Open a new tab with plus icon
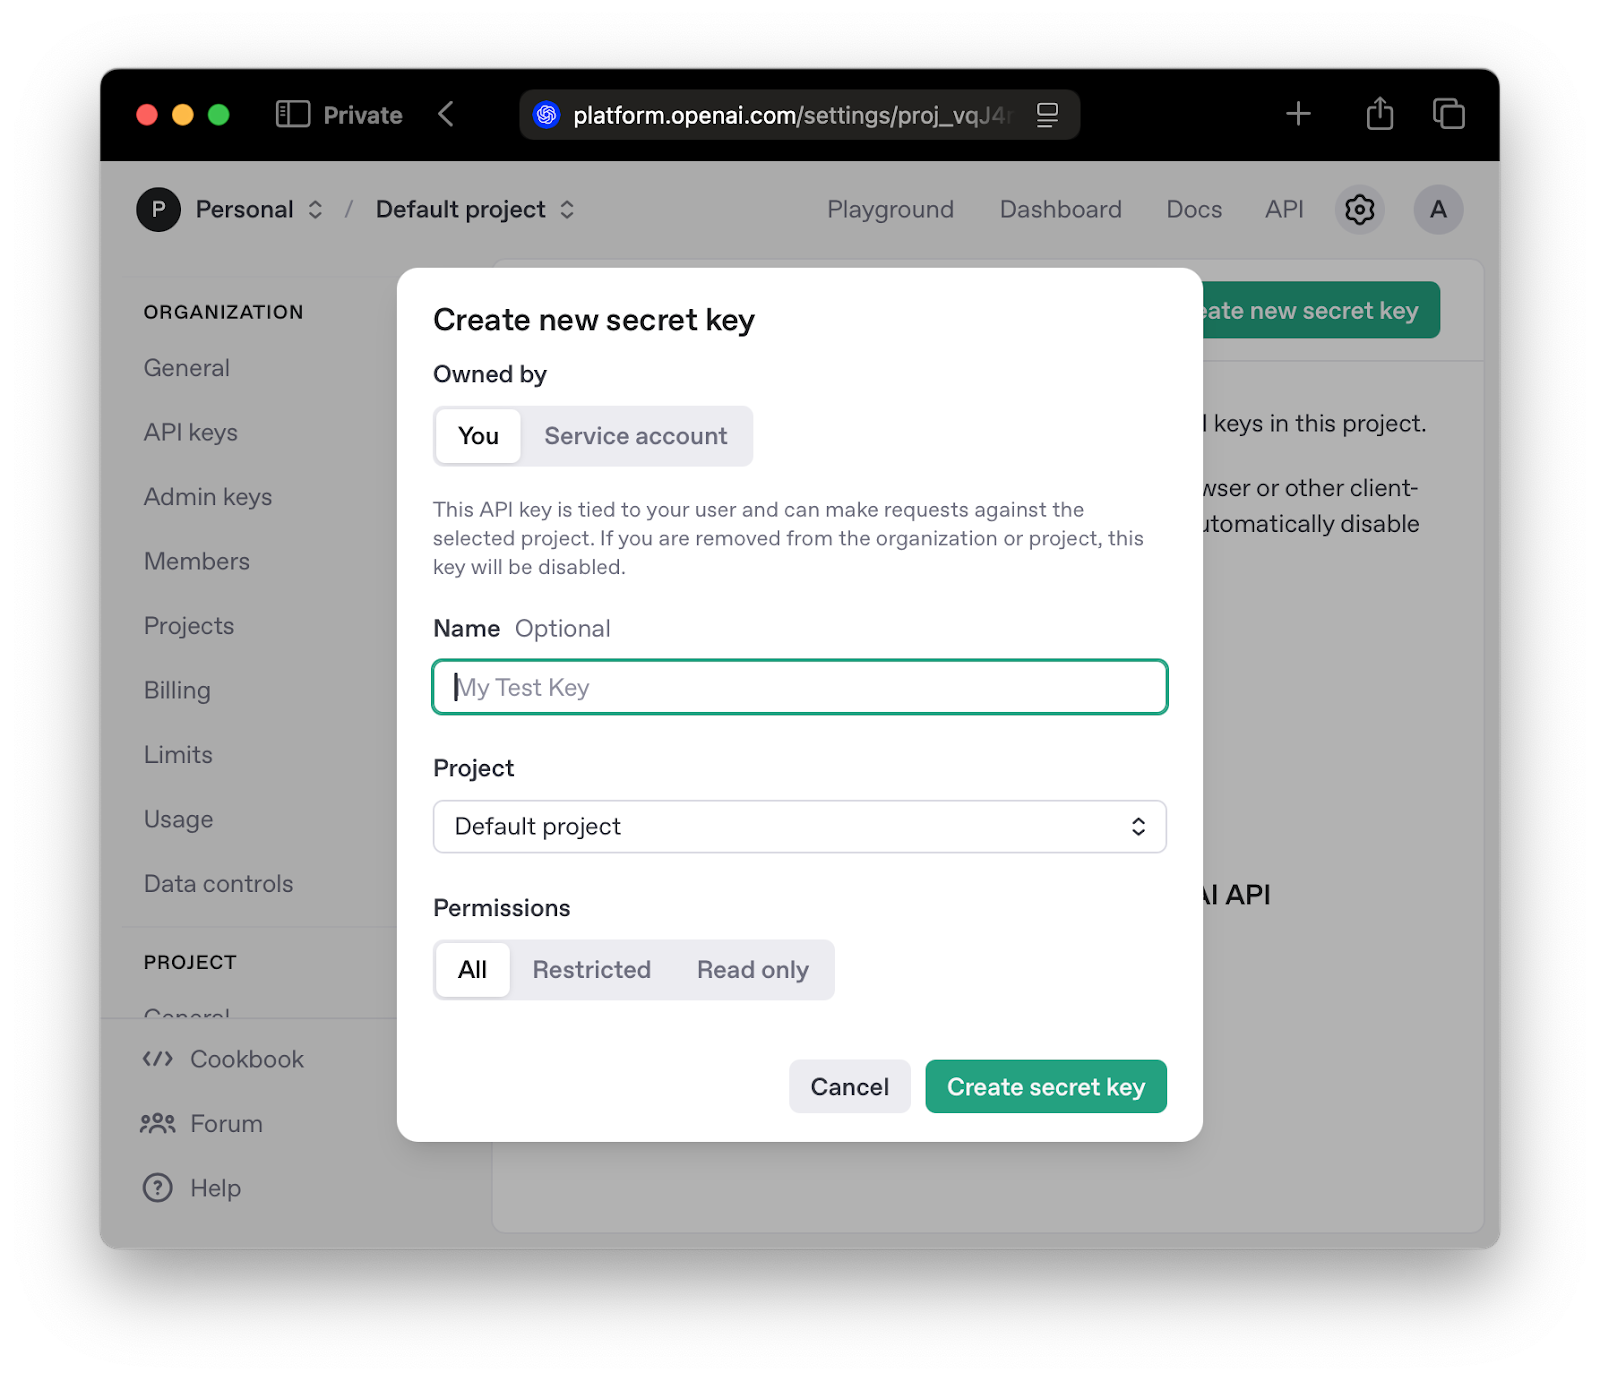 (x=1298, y=114)
